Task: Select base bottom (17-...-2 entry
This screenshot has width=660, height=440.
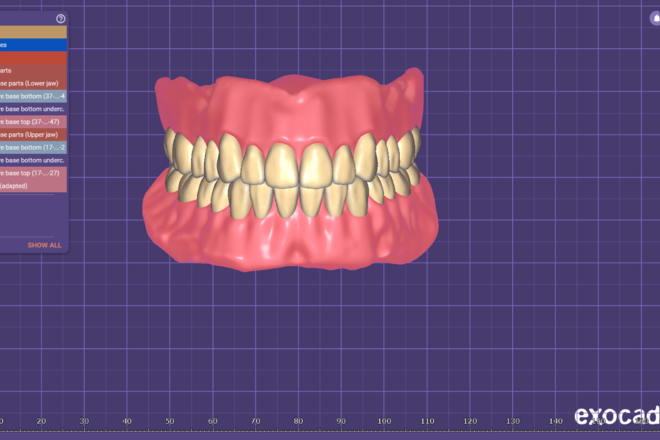Action: click(x=33, y=147)
